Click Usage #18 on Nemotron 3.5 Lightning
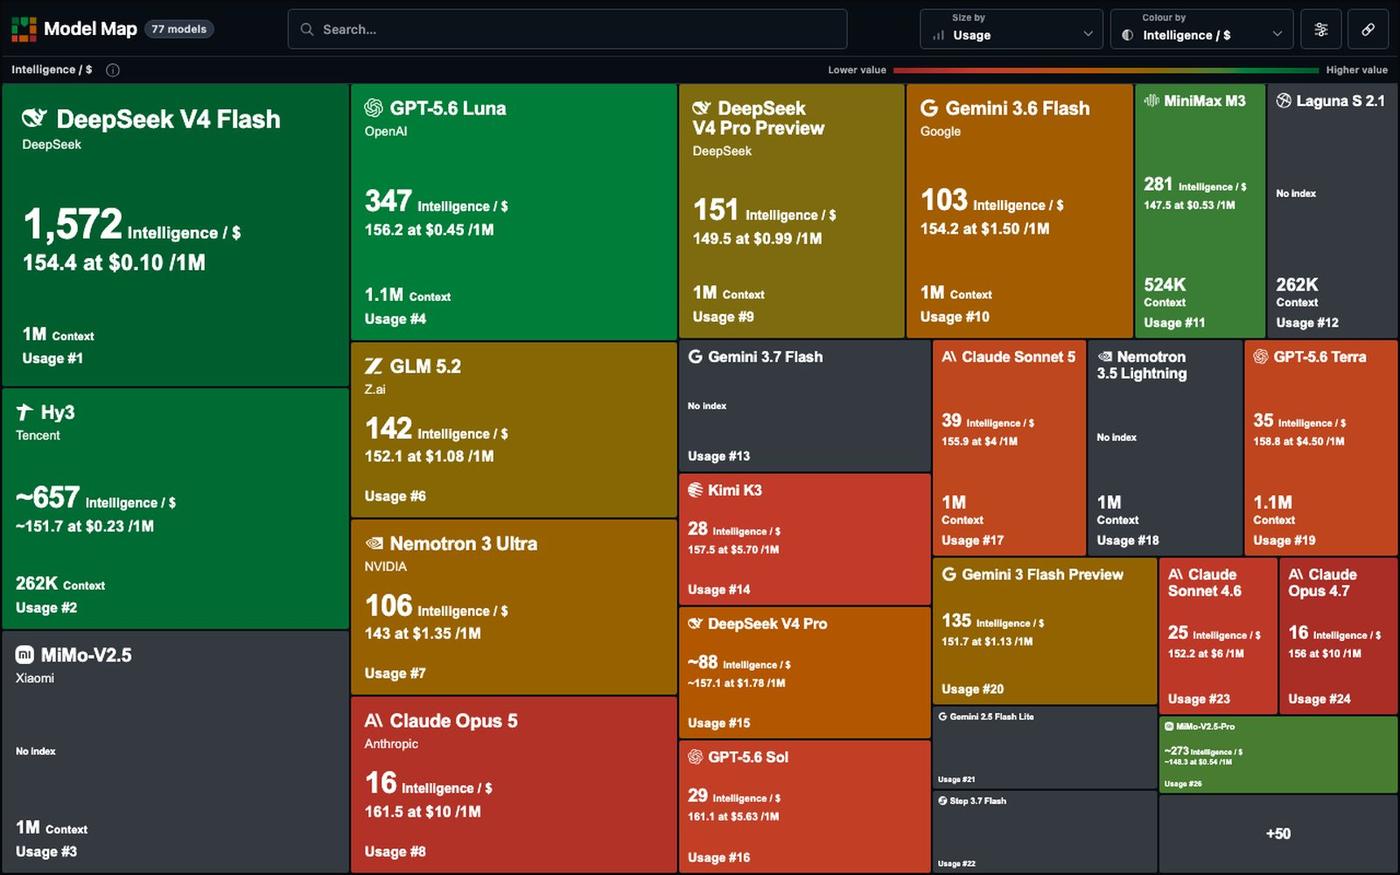1400x875 pixels. pos(1127,541)
